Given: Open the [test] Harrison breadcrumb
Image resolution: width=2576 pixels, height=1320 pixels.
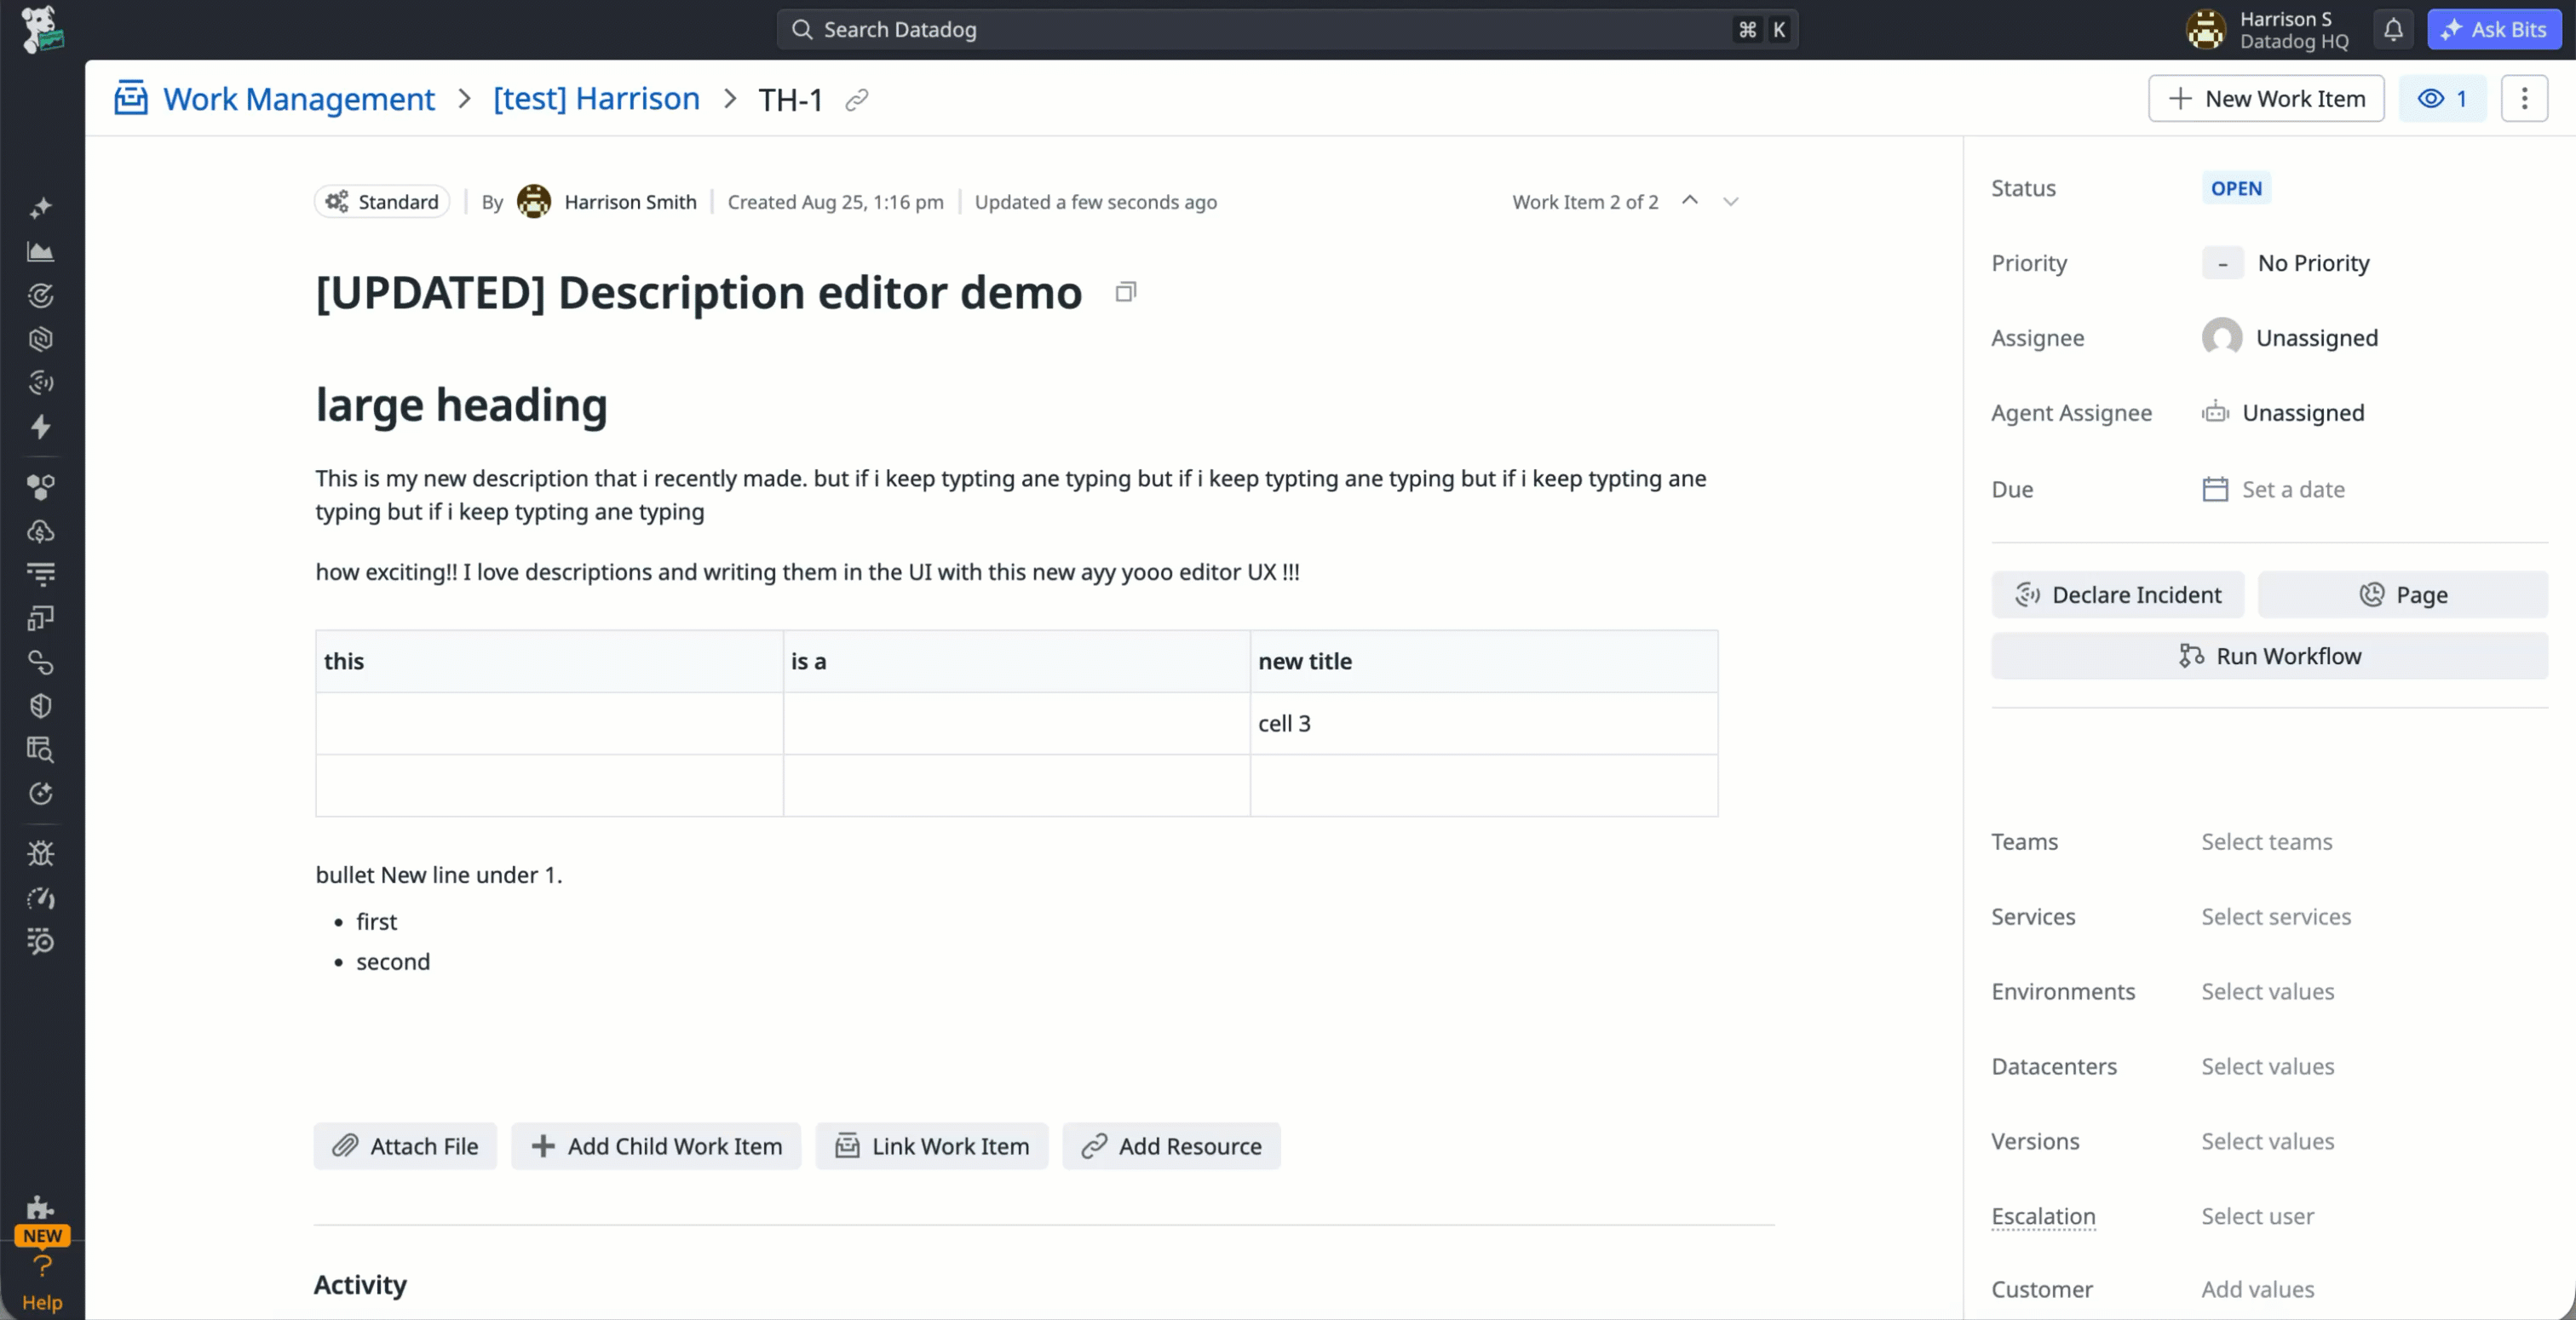Looking at the screenshot, I should pos(597,99).
